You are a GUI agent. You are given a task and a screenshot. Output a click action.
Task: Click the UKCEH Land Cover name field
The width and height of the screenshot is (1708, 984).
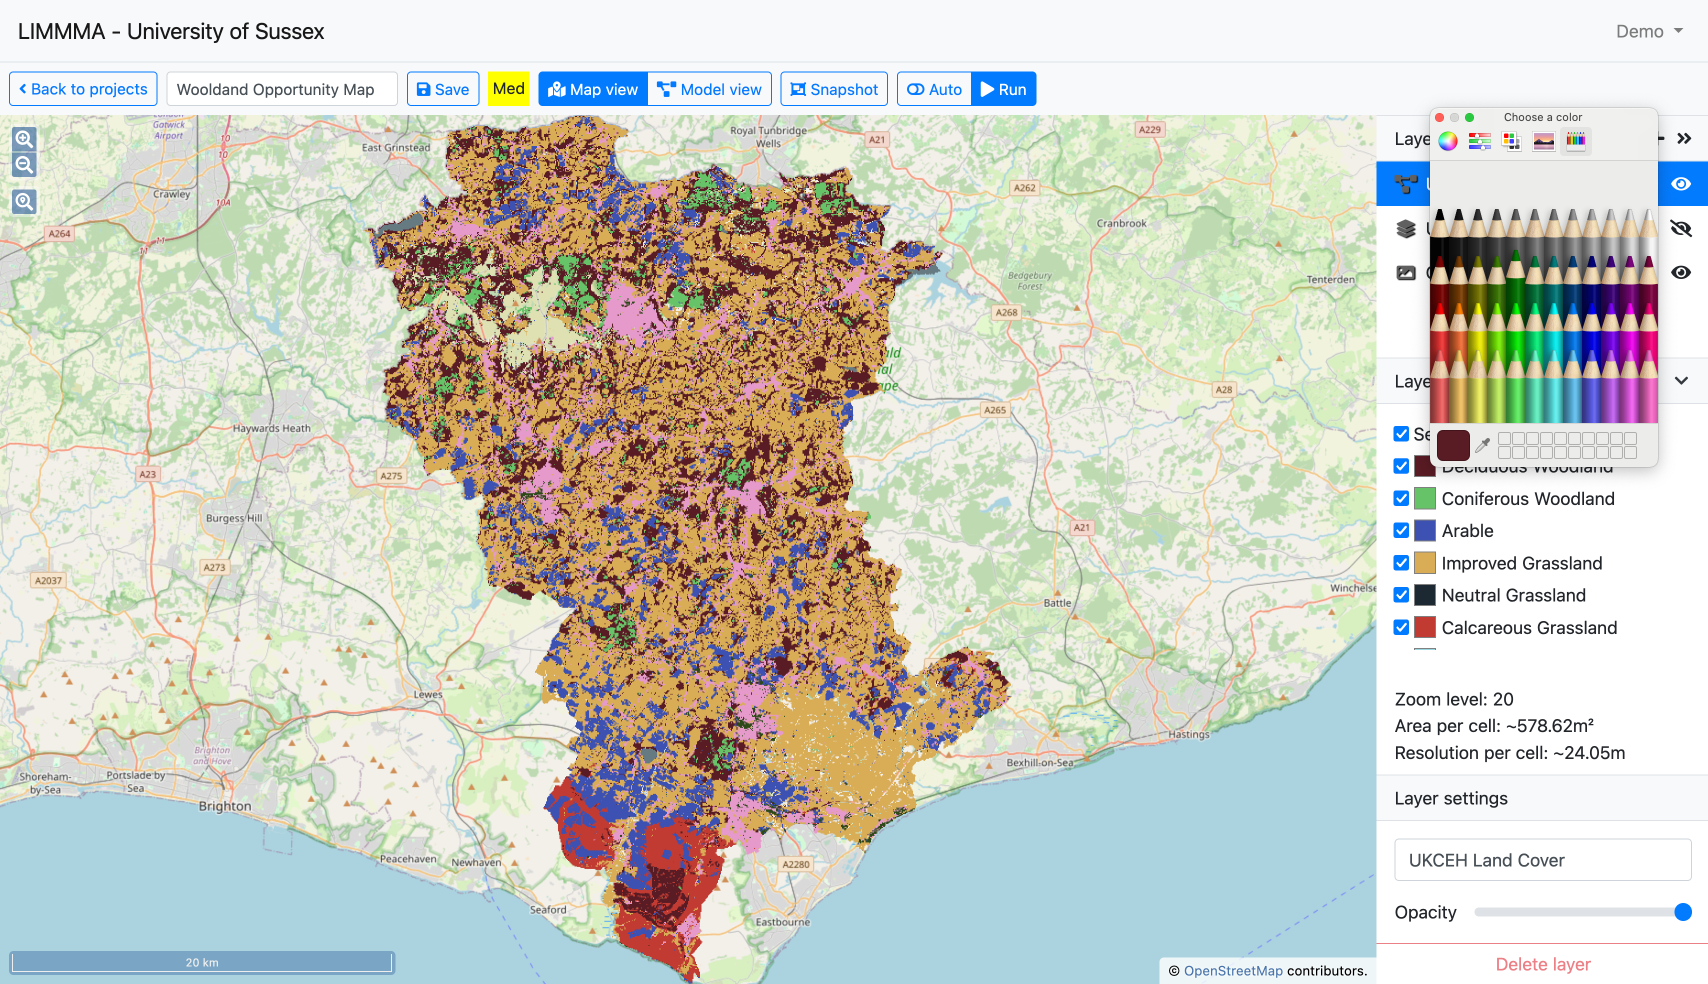(1542, 860)
